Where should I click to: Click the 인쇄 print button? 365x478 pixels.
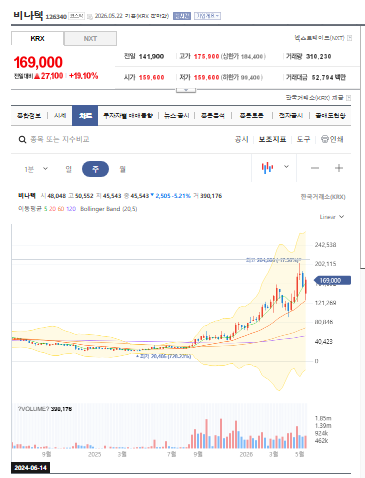336,139
